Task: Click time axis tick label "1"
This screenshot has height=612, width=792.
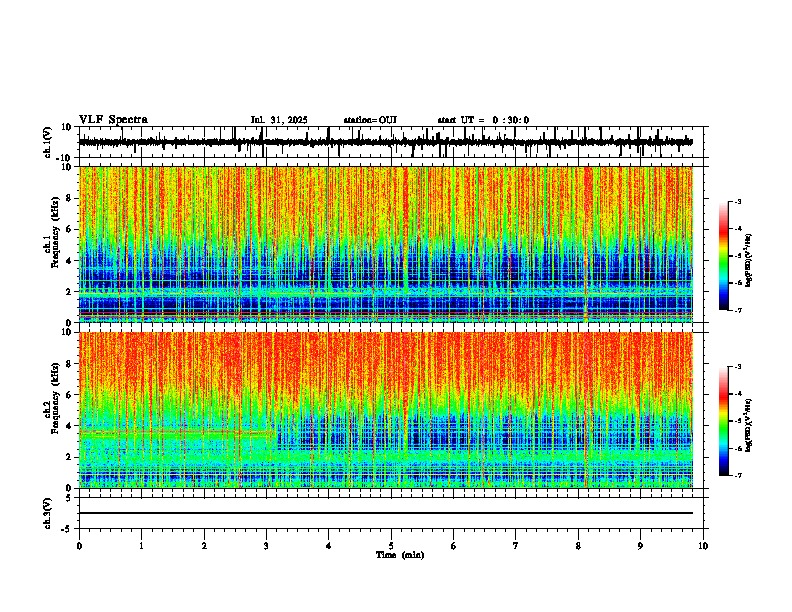Action: pos(141,546)
